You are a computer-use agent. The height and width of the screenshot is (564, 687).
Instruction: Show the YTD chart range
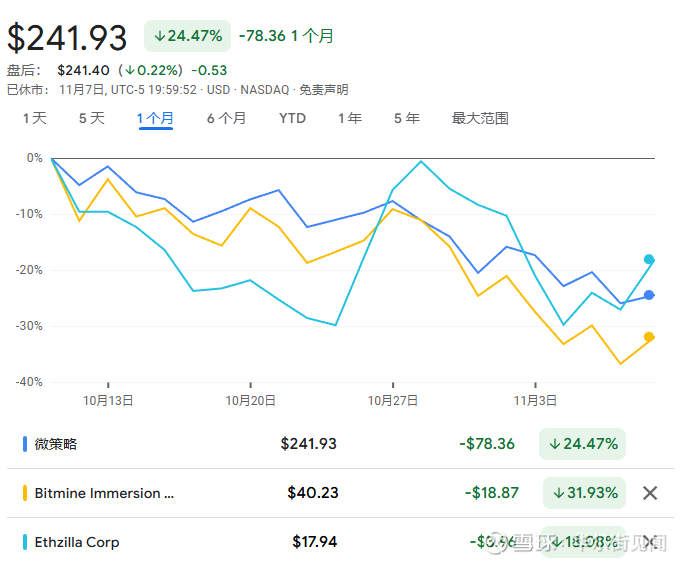click(292, 118)
